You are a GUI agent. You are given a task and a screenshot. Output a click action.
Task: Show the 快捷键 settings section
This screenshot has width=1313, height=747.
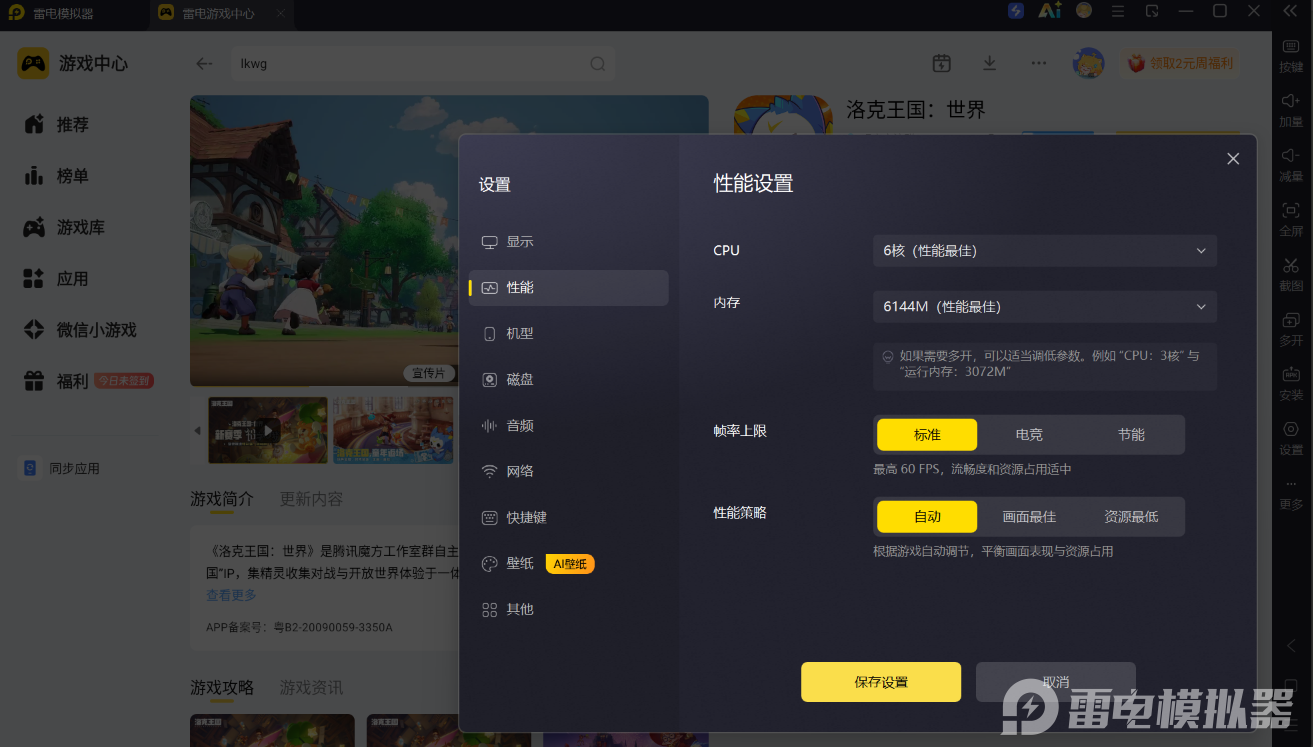pos(568,518)
